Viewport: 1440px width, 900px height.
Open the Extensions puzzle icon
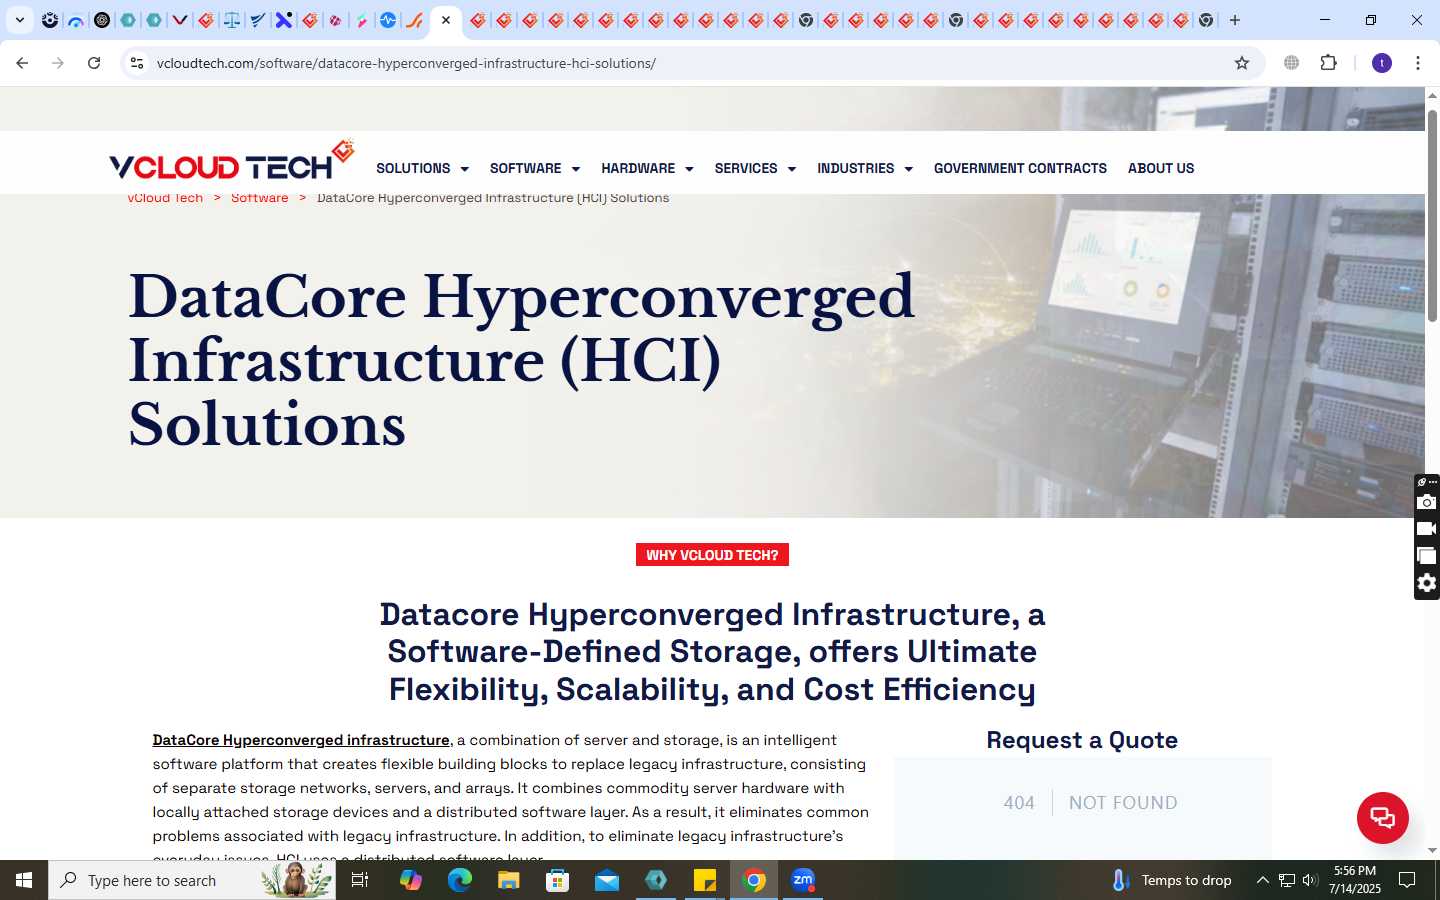click(x=1328, y=63)
